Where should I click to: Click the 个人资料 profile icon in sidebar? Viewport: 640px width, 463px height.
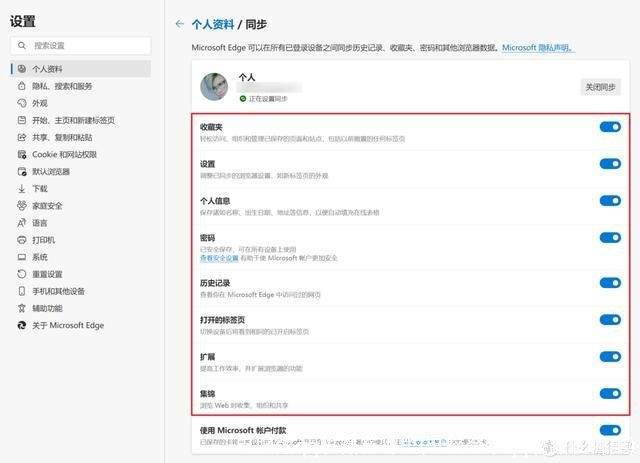tap(22, 69)
